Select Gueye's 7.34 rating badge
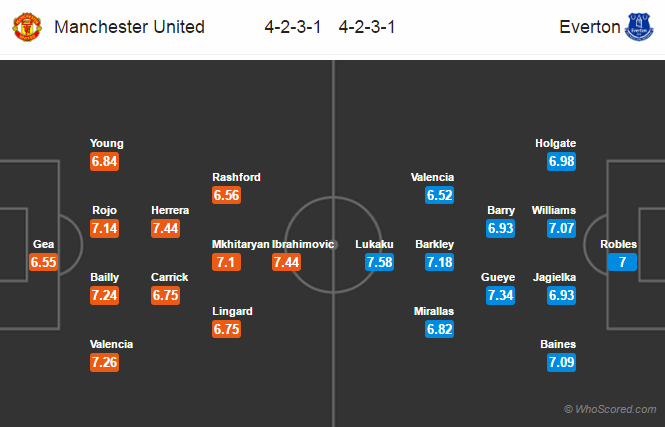The width and height of the screenshot is (665, 427). pos(500,295)
